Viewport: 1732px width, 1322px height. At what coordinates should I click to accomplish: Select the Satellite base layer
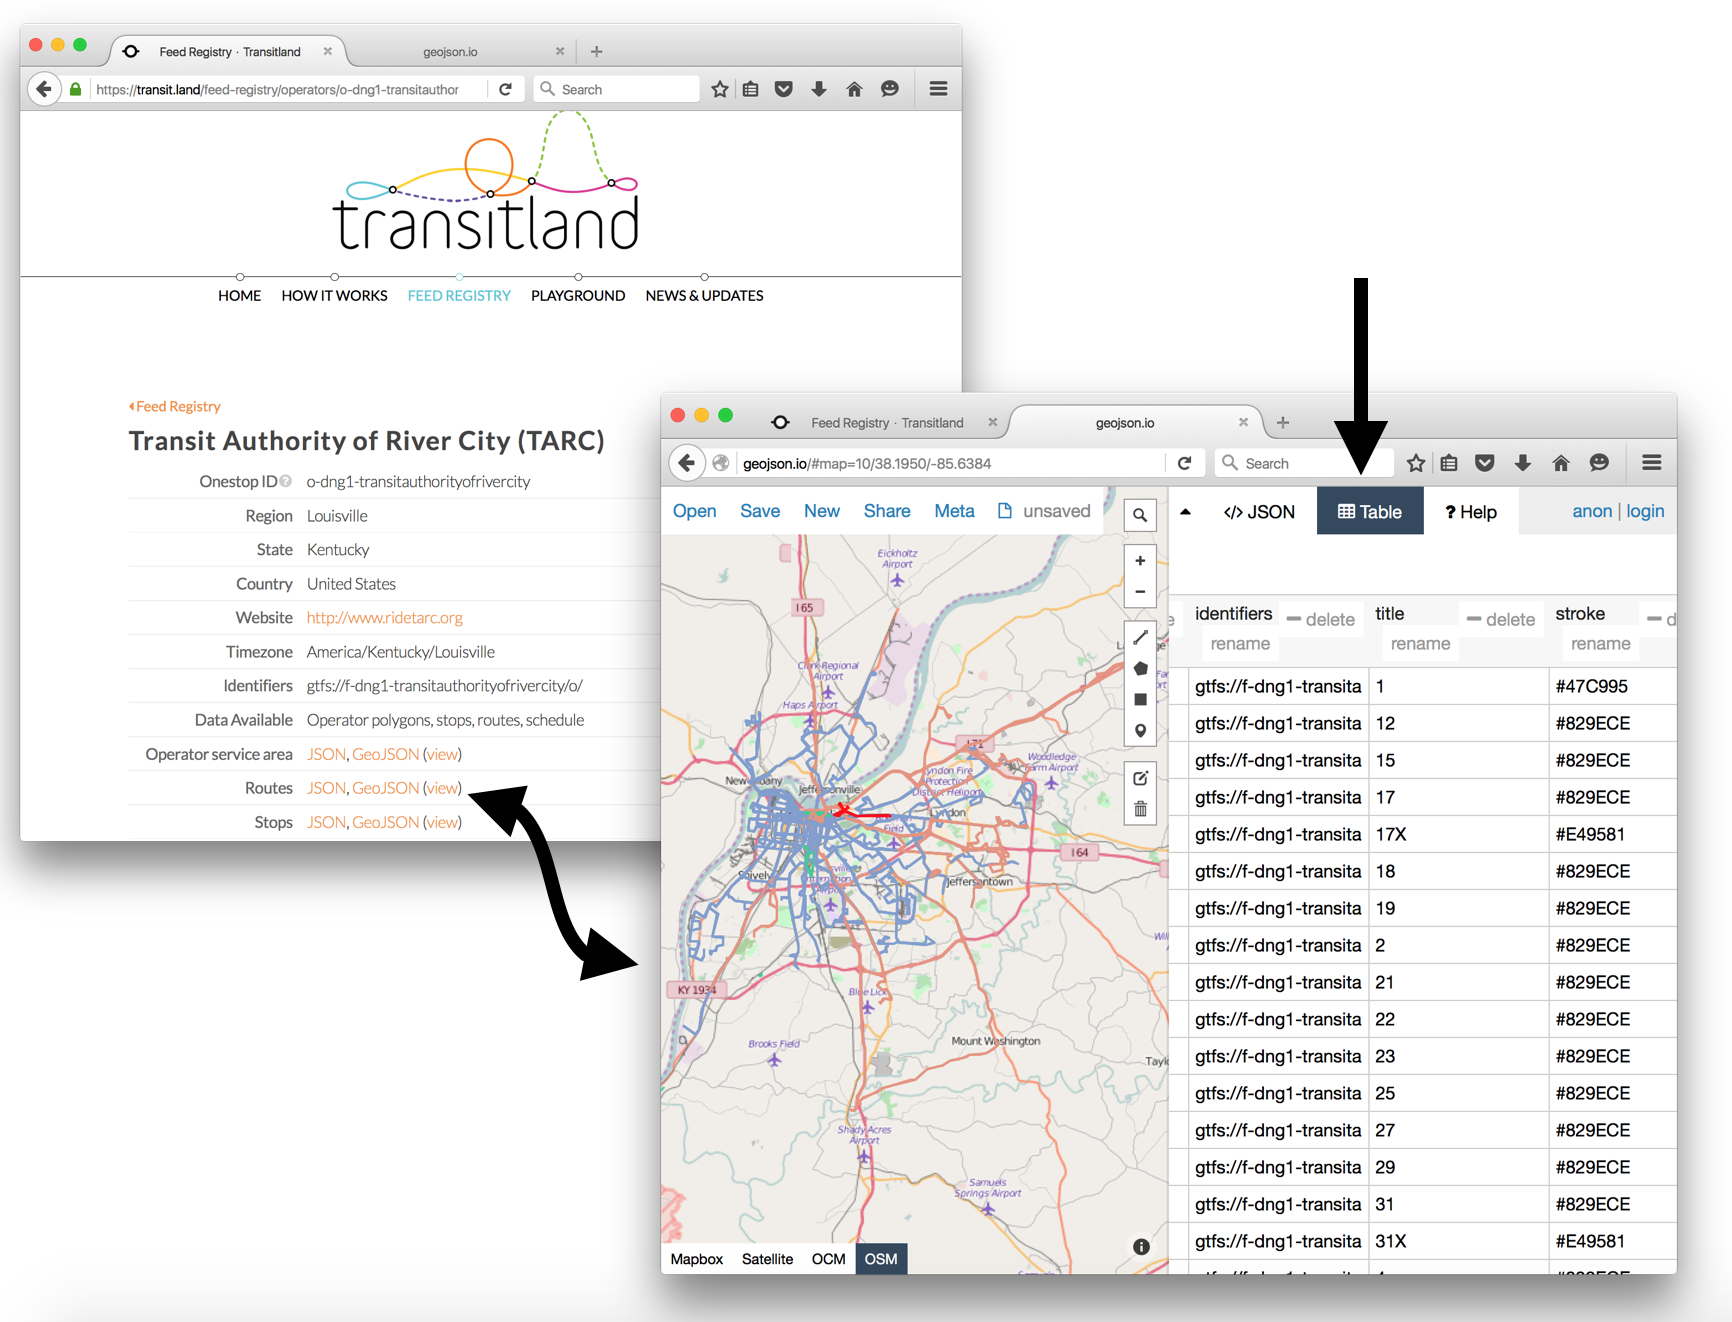tap(767, 1259)
